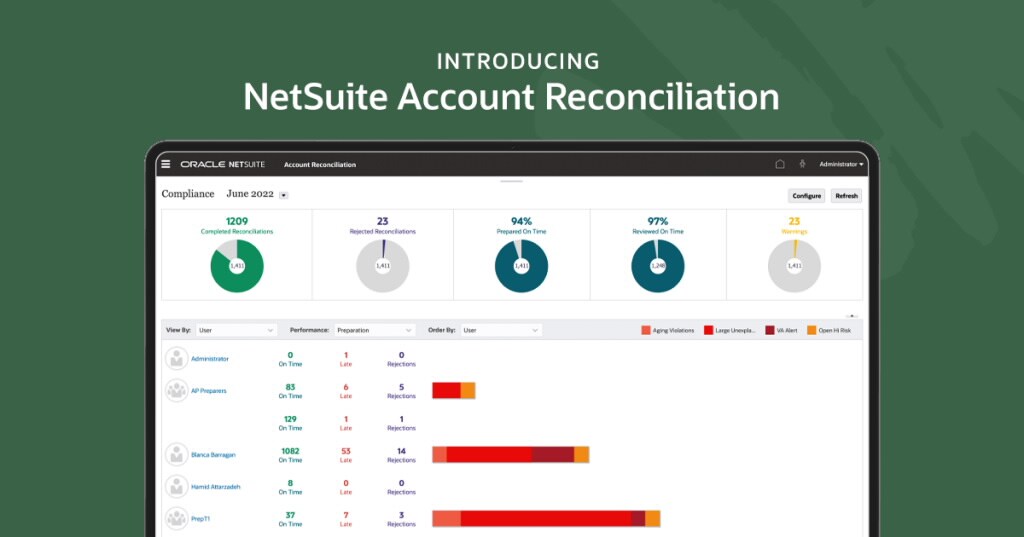1024x537 pixels.
Task: Click the 83 On Time count
Action: point(291,387)
